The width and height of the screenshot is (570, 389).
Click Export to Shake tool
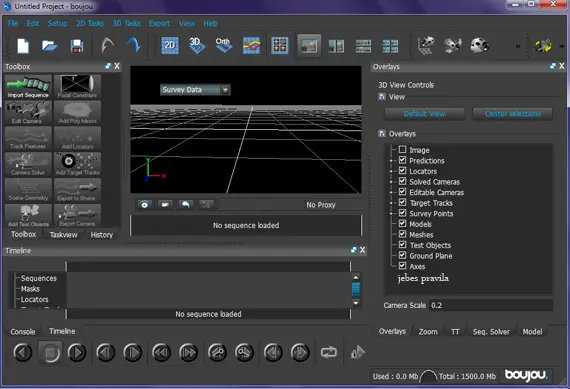[77, 190]
